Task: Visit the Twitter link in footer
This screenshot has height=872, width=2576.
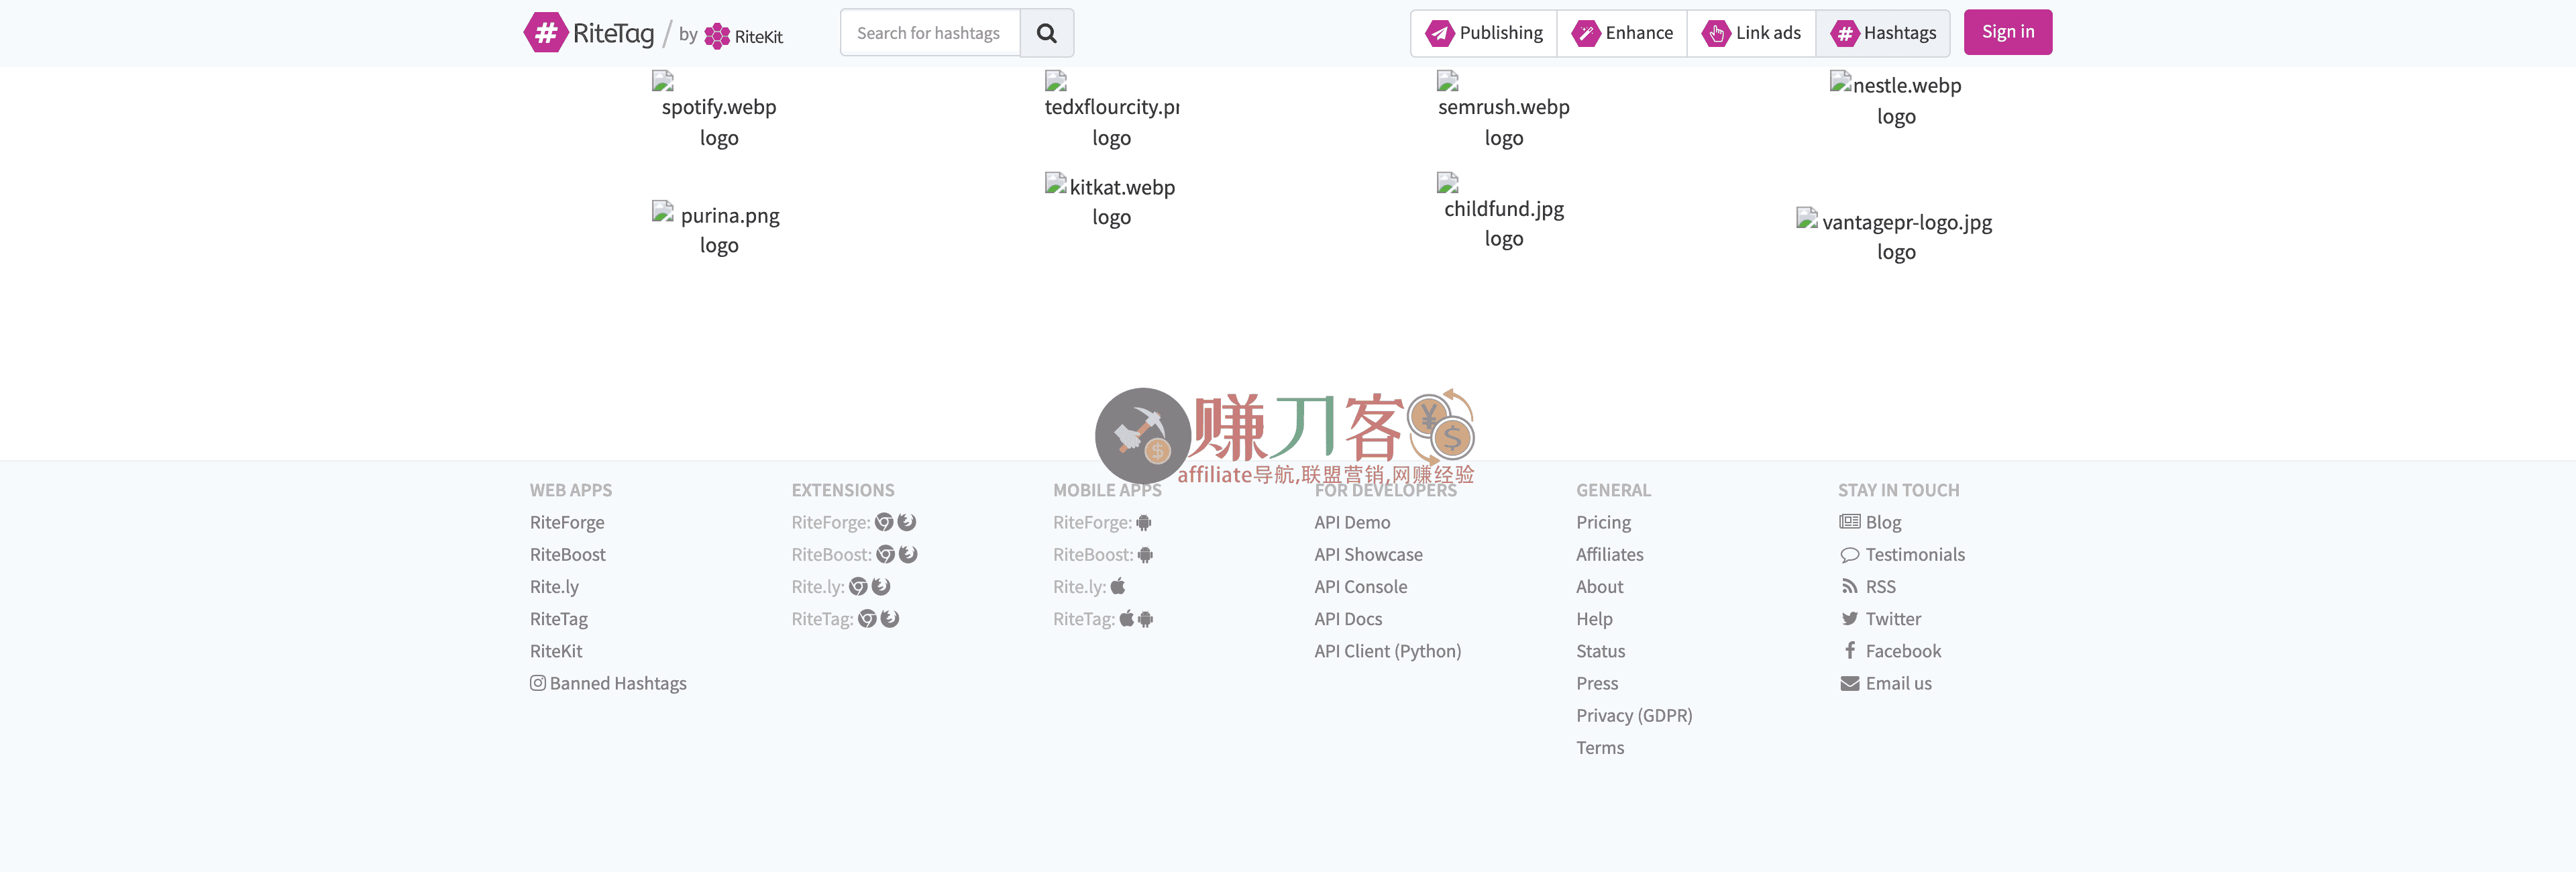Action: (1892, 619)
